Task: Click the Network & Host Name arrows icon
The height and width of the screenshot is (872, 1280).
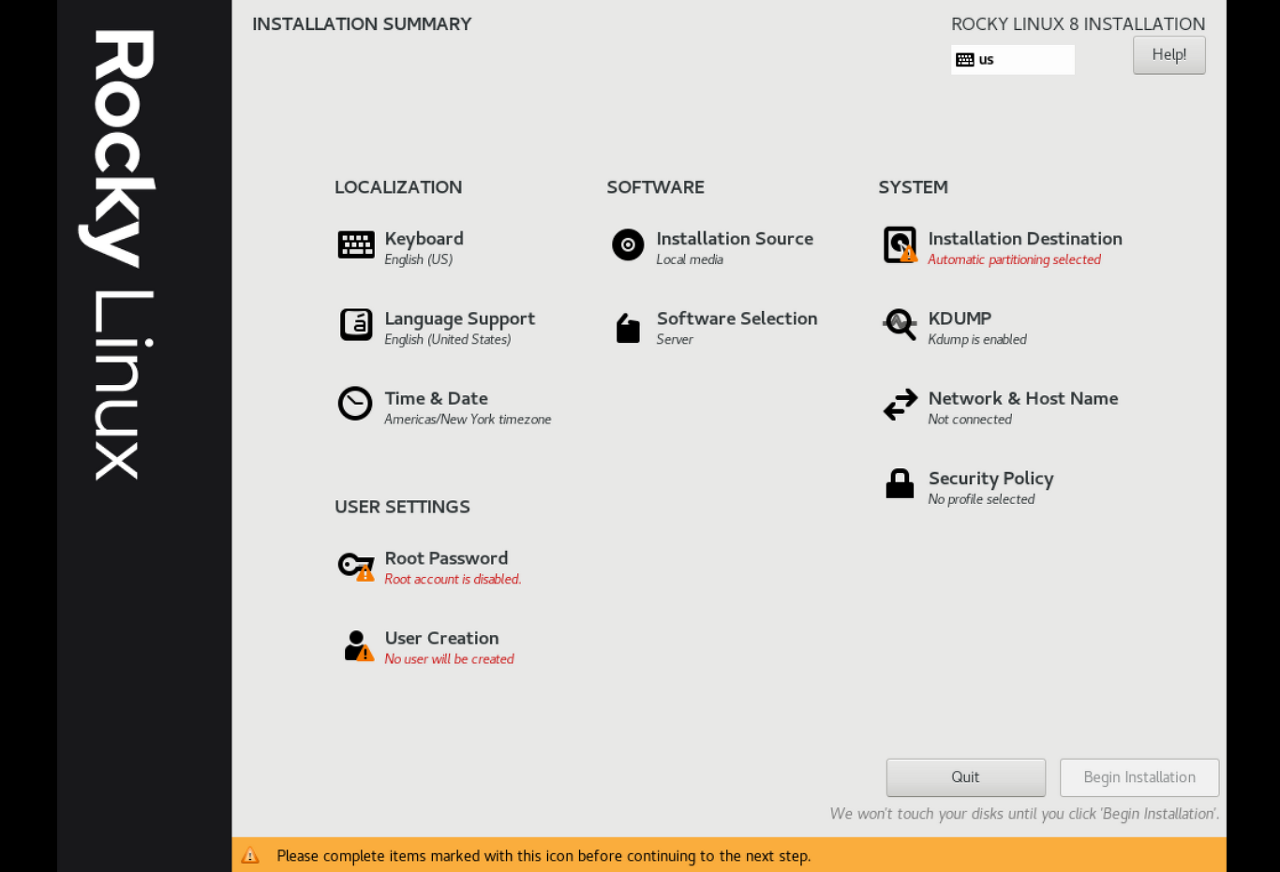Action: pyautogui.click(x=900, y=405)
